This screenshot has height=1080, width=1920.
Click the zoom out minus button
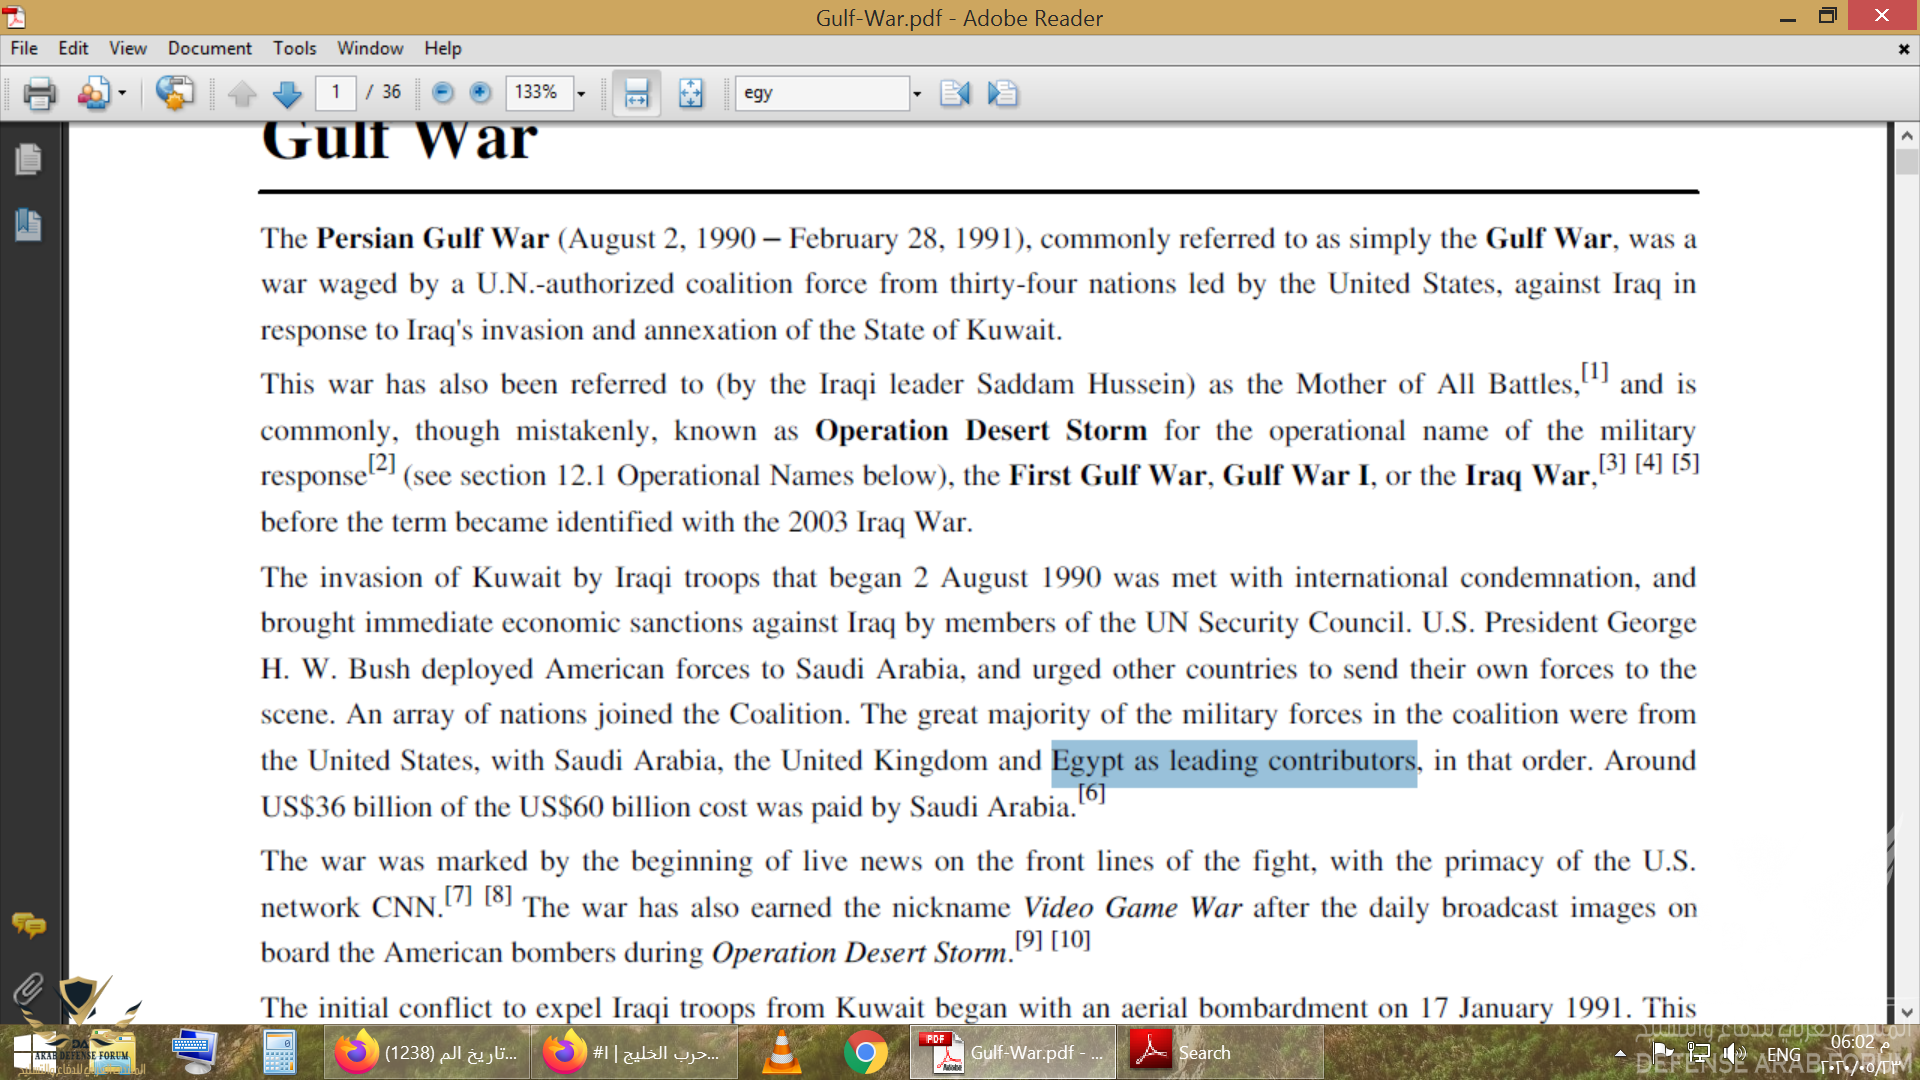click(442, 93)
